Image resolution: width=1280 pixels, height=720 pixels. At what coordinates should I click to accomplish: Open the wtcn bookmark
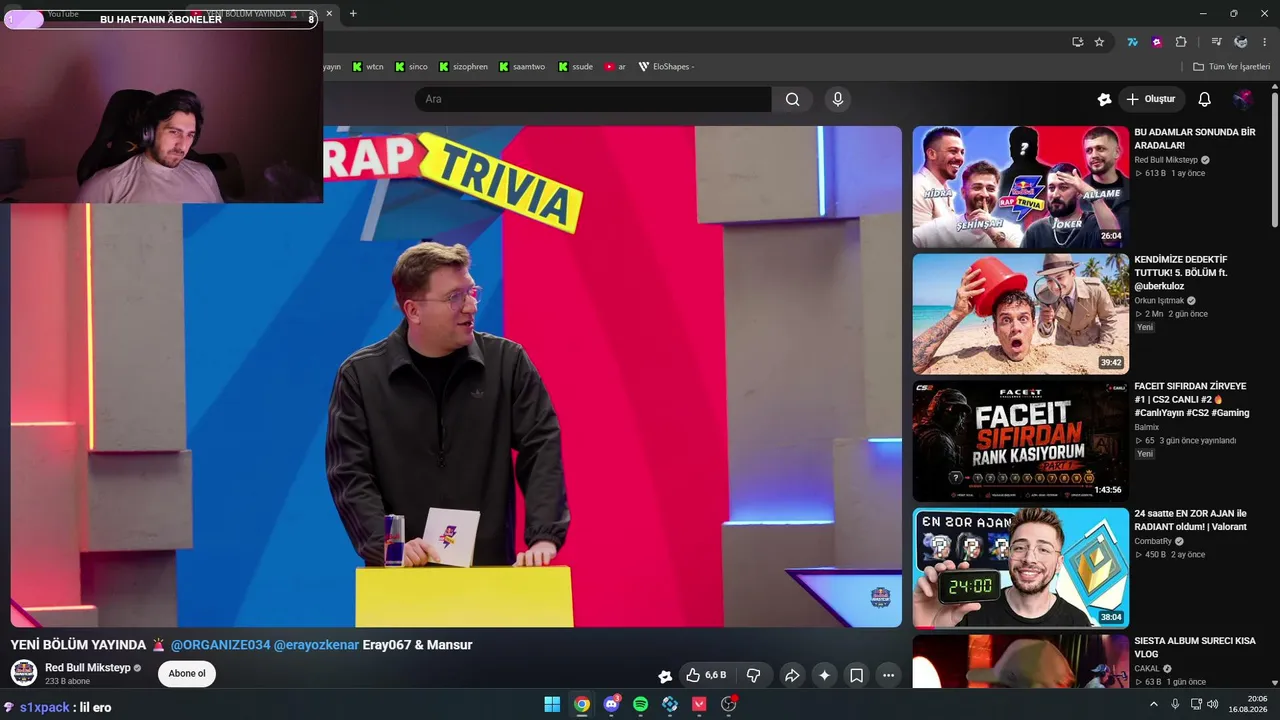click(367, 67)
